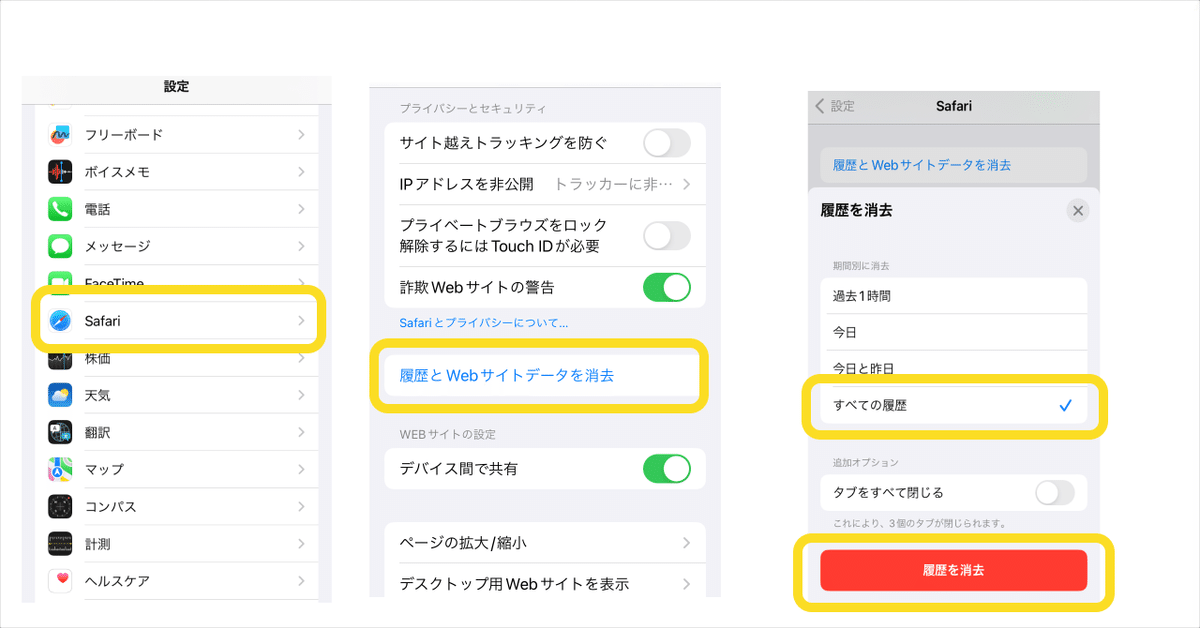This screenshot has height=628, width=1200.
Task: Open Safariとプライバシーについて link
Action: [x=483, y=323]
